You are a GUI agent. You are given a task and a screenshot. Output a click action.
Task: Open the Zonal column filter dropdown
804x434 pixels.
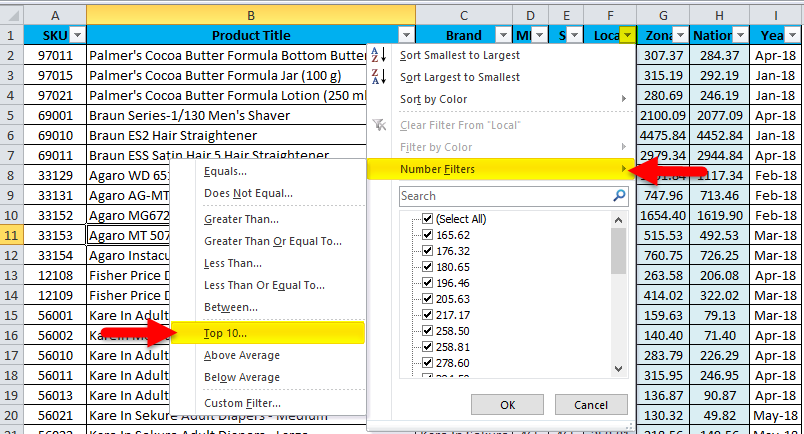pos(680,35)
